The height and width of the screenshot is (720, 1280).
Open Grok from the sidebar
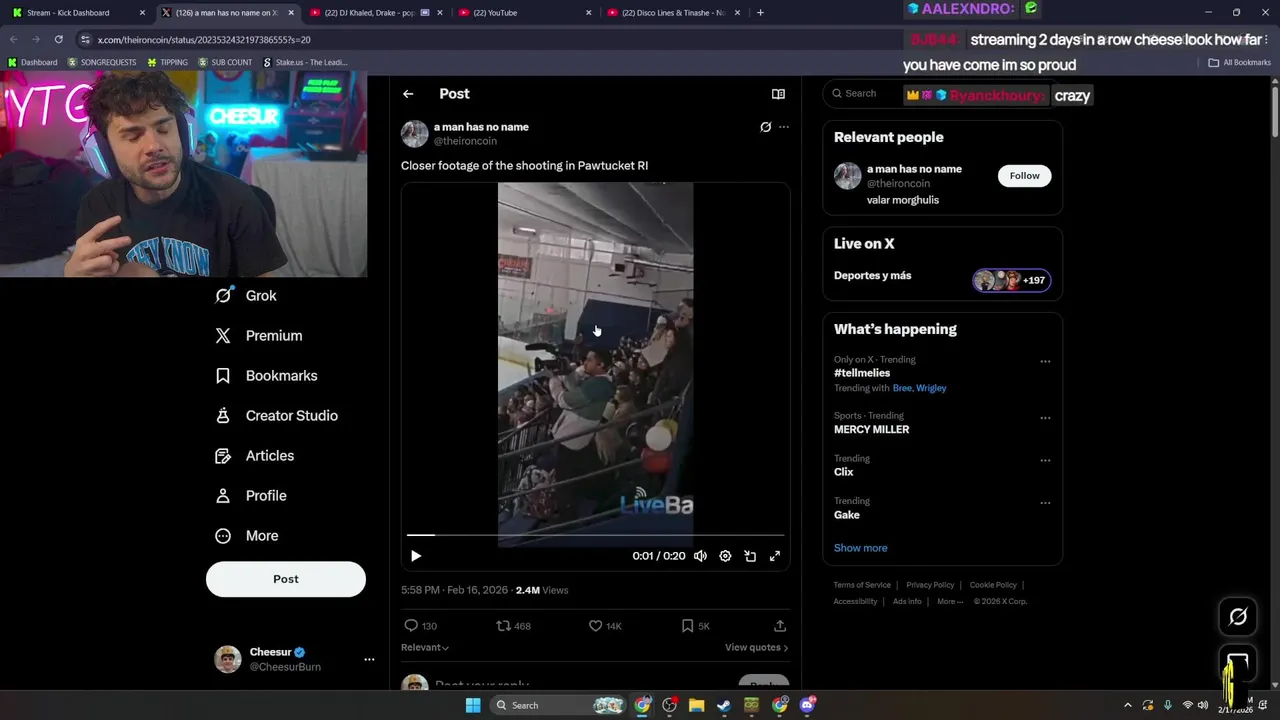(x=246, y=296)
